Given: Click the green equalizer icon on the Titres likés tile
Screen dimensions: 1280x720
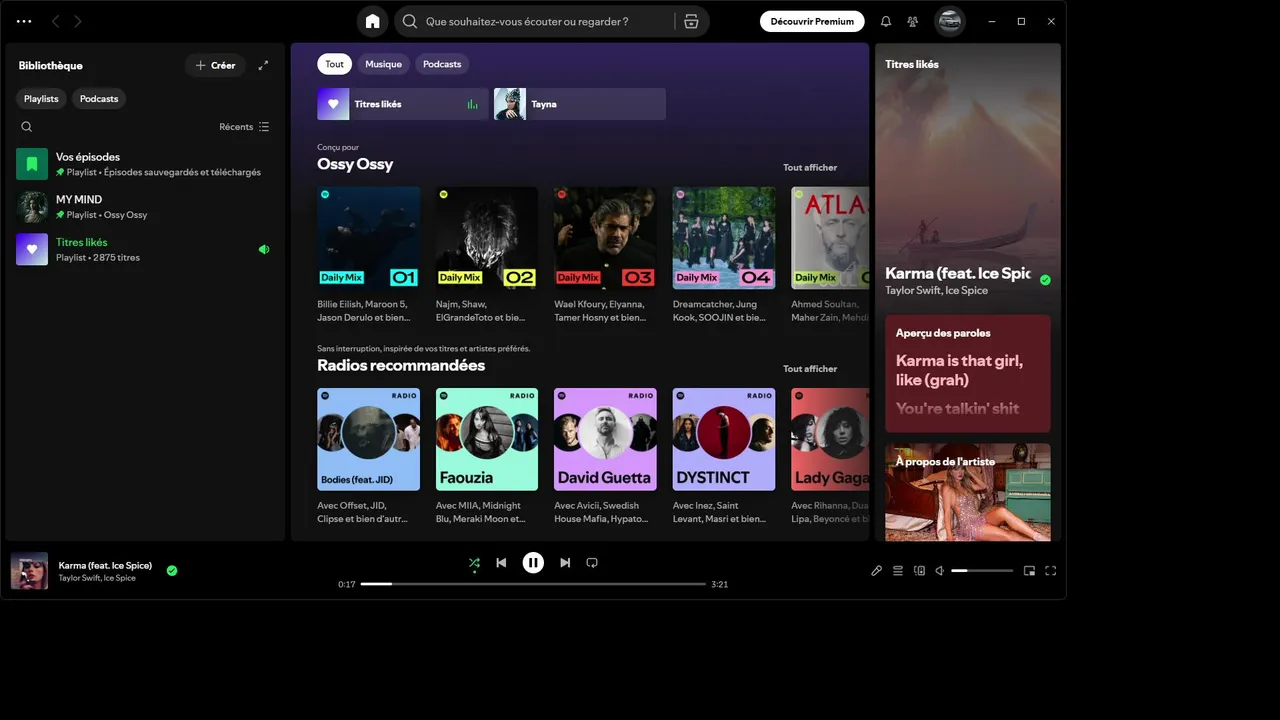Looking at the screenshot, I should pyautogui.click(x=473, y=104).
